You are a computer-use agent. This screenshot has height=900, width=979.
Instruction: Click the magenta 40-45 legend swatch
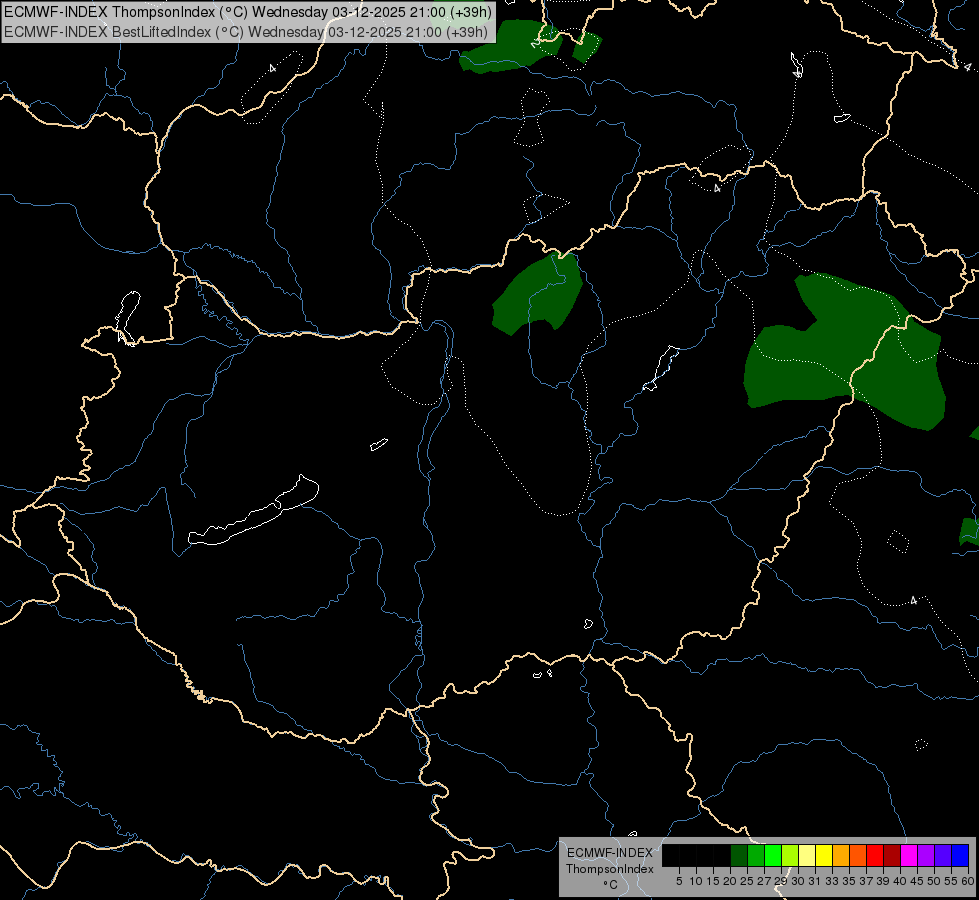(909, 855)
